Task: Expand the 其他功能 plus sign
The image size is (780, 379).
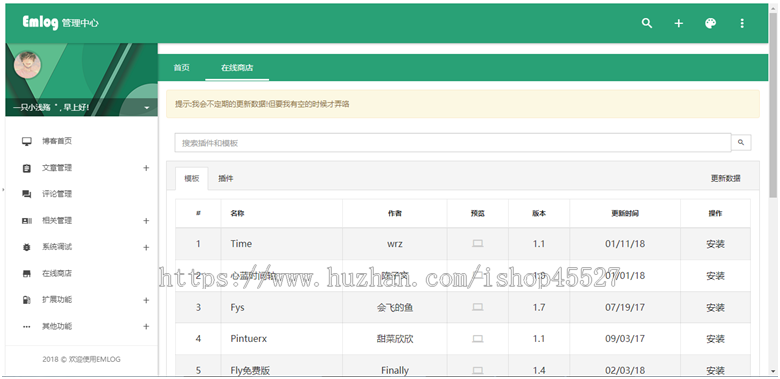Action: pyautogui.click(x=146, y=326)
